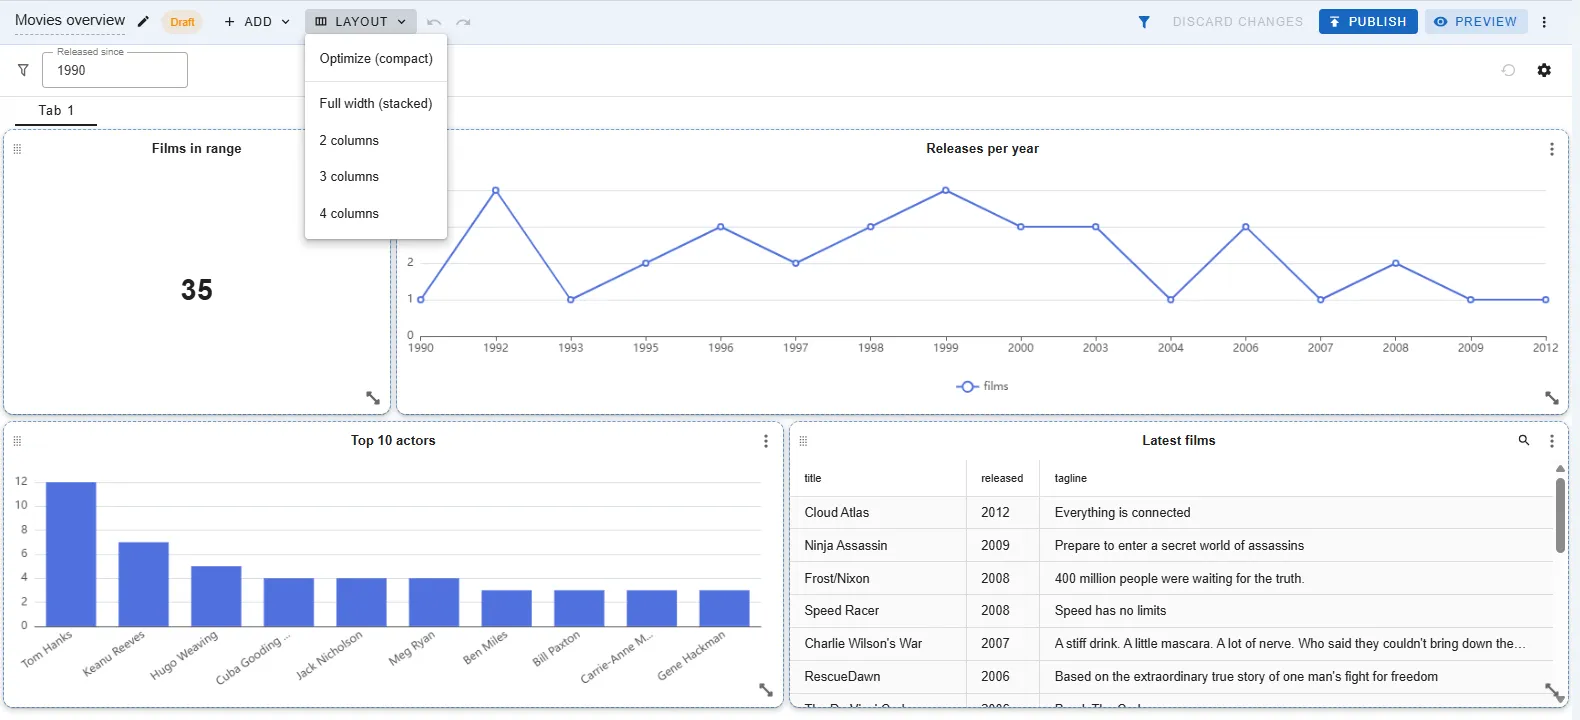Image resolution: width=1580 pixels, height=720 pixels.
Task: Open Top 10 actors options menu
Action: [766, 441]
